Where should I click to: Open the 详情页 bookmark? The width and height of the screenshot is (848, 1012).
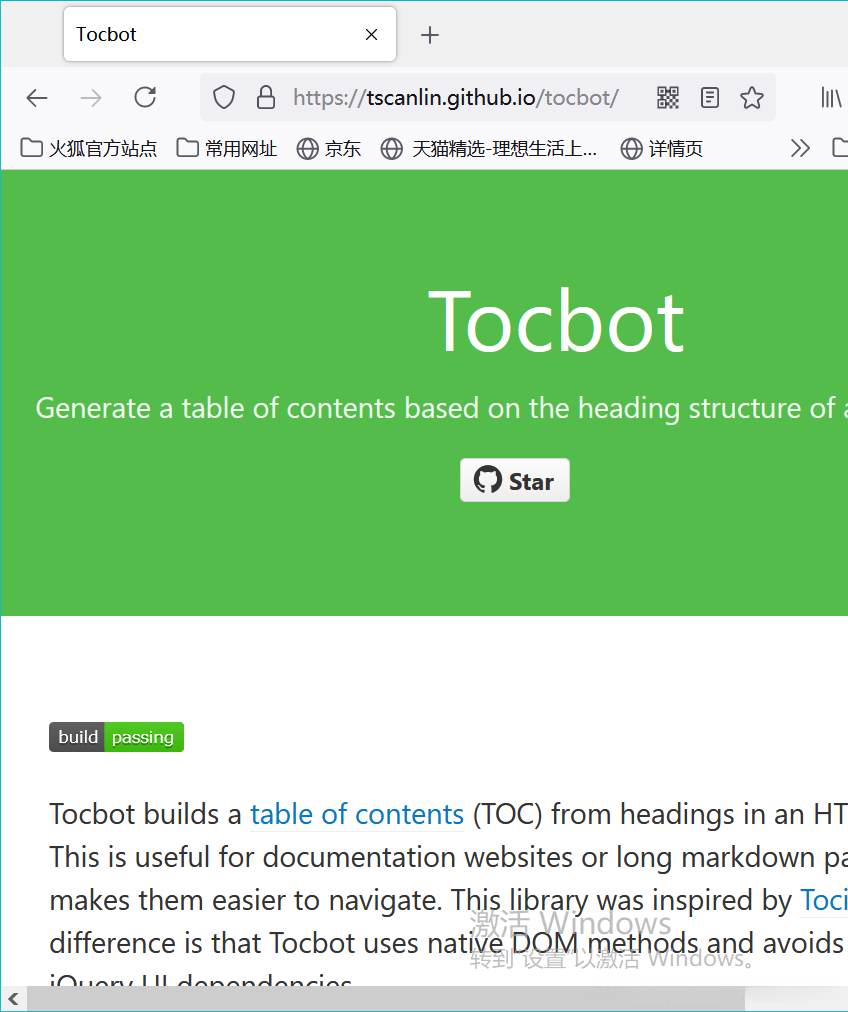coord(661,148)
